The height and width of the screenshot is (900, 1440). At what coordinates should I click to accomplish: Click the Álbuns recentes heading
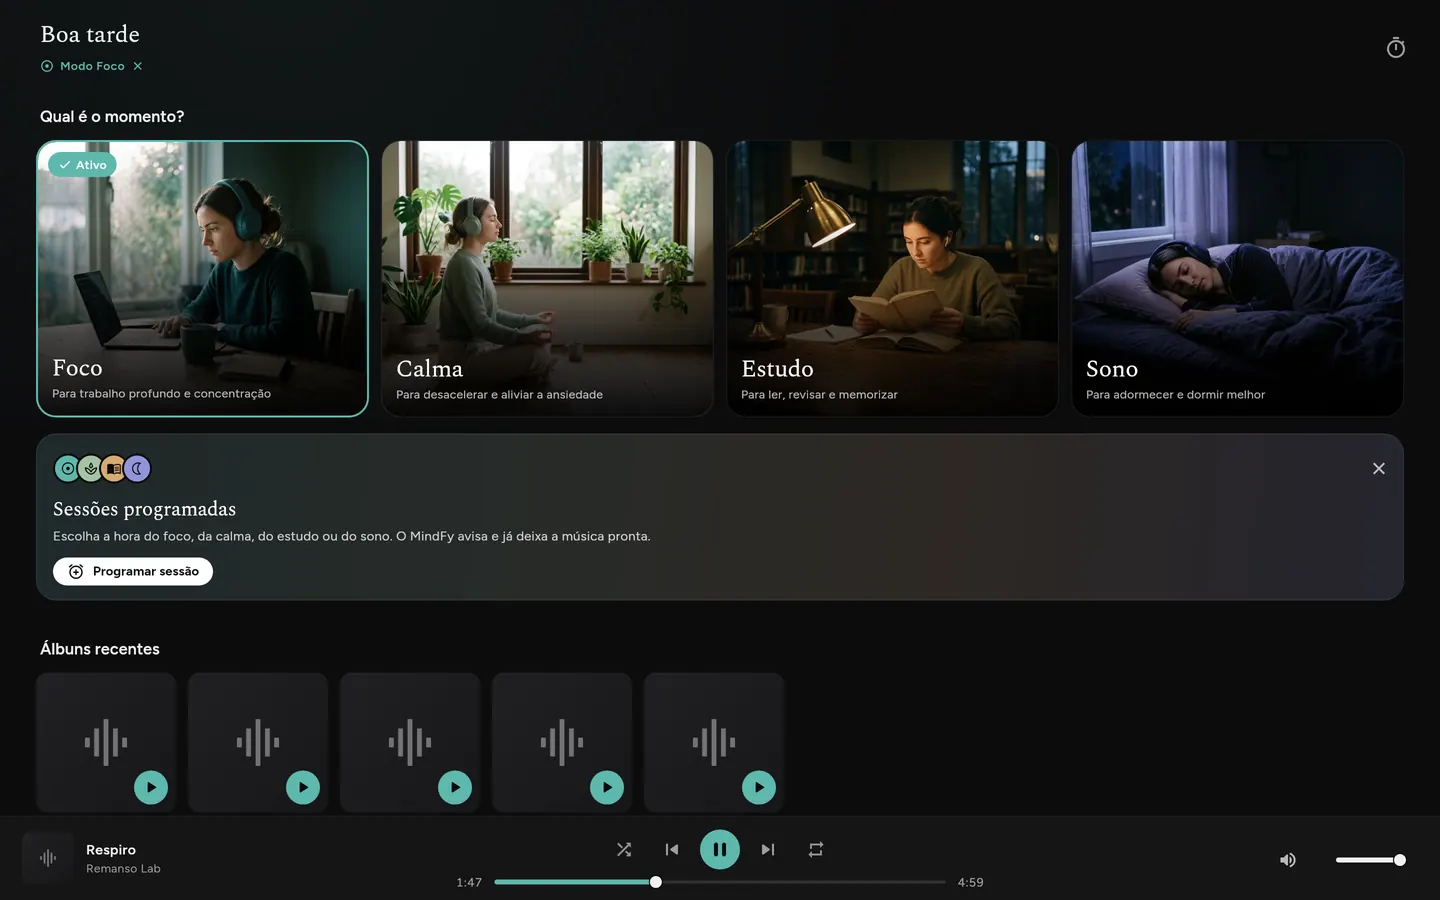point(100,649)
